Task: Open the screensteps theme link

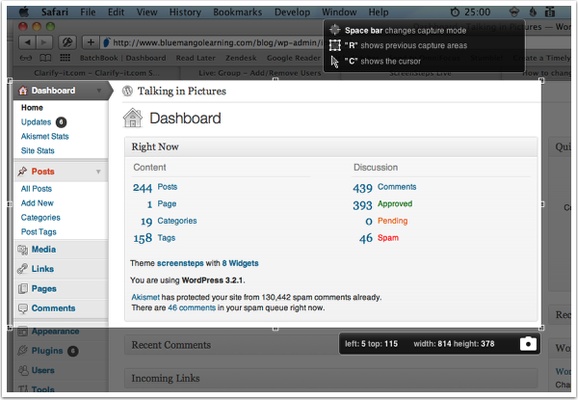Action: (x=180, y=263)
